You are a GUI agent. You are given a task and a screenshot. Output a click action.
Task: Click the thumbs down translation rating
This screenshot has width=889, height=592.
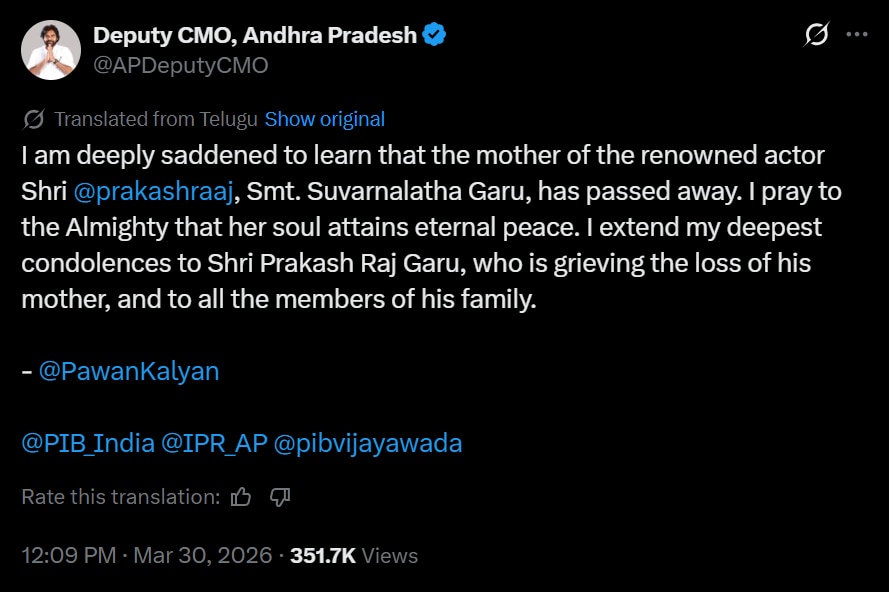(280, 497)
